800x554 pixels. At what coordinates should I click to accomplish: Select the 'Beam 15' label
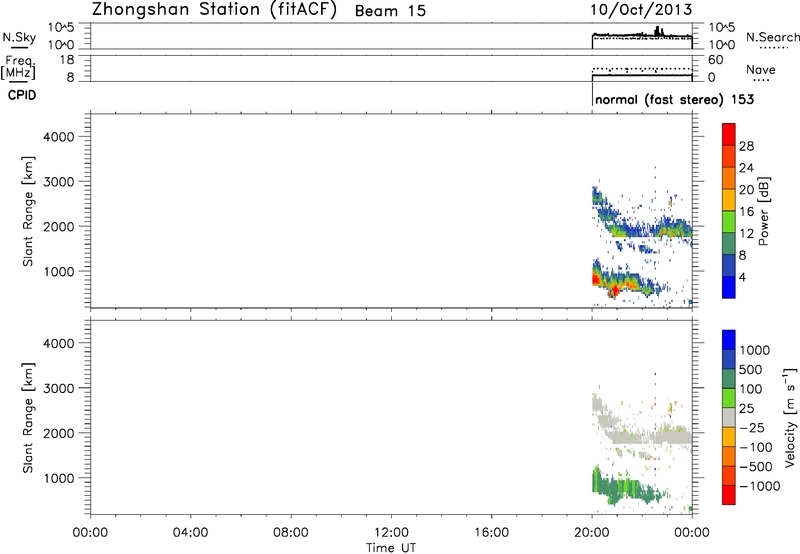[390, 11]
